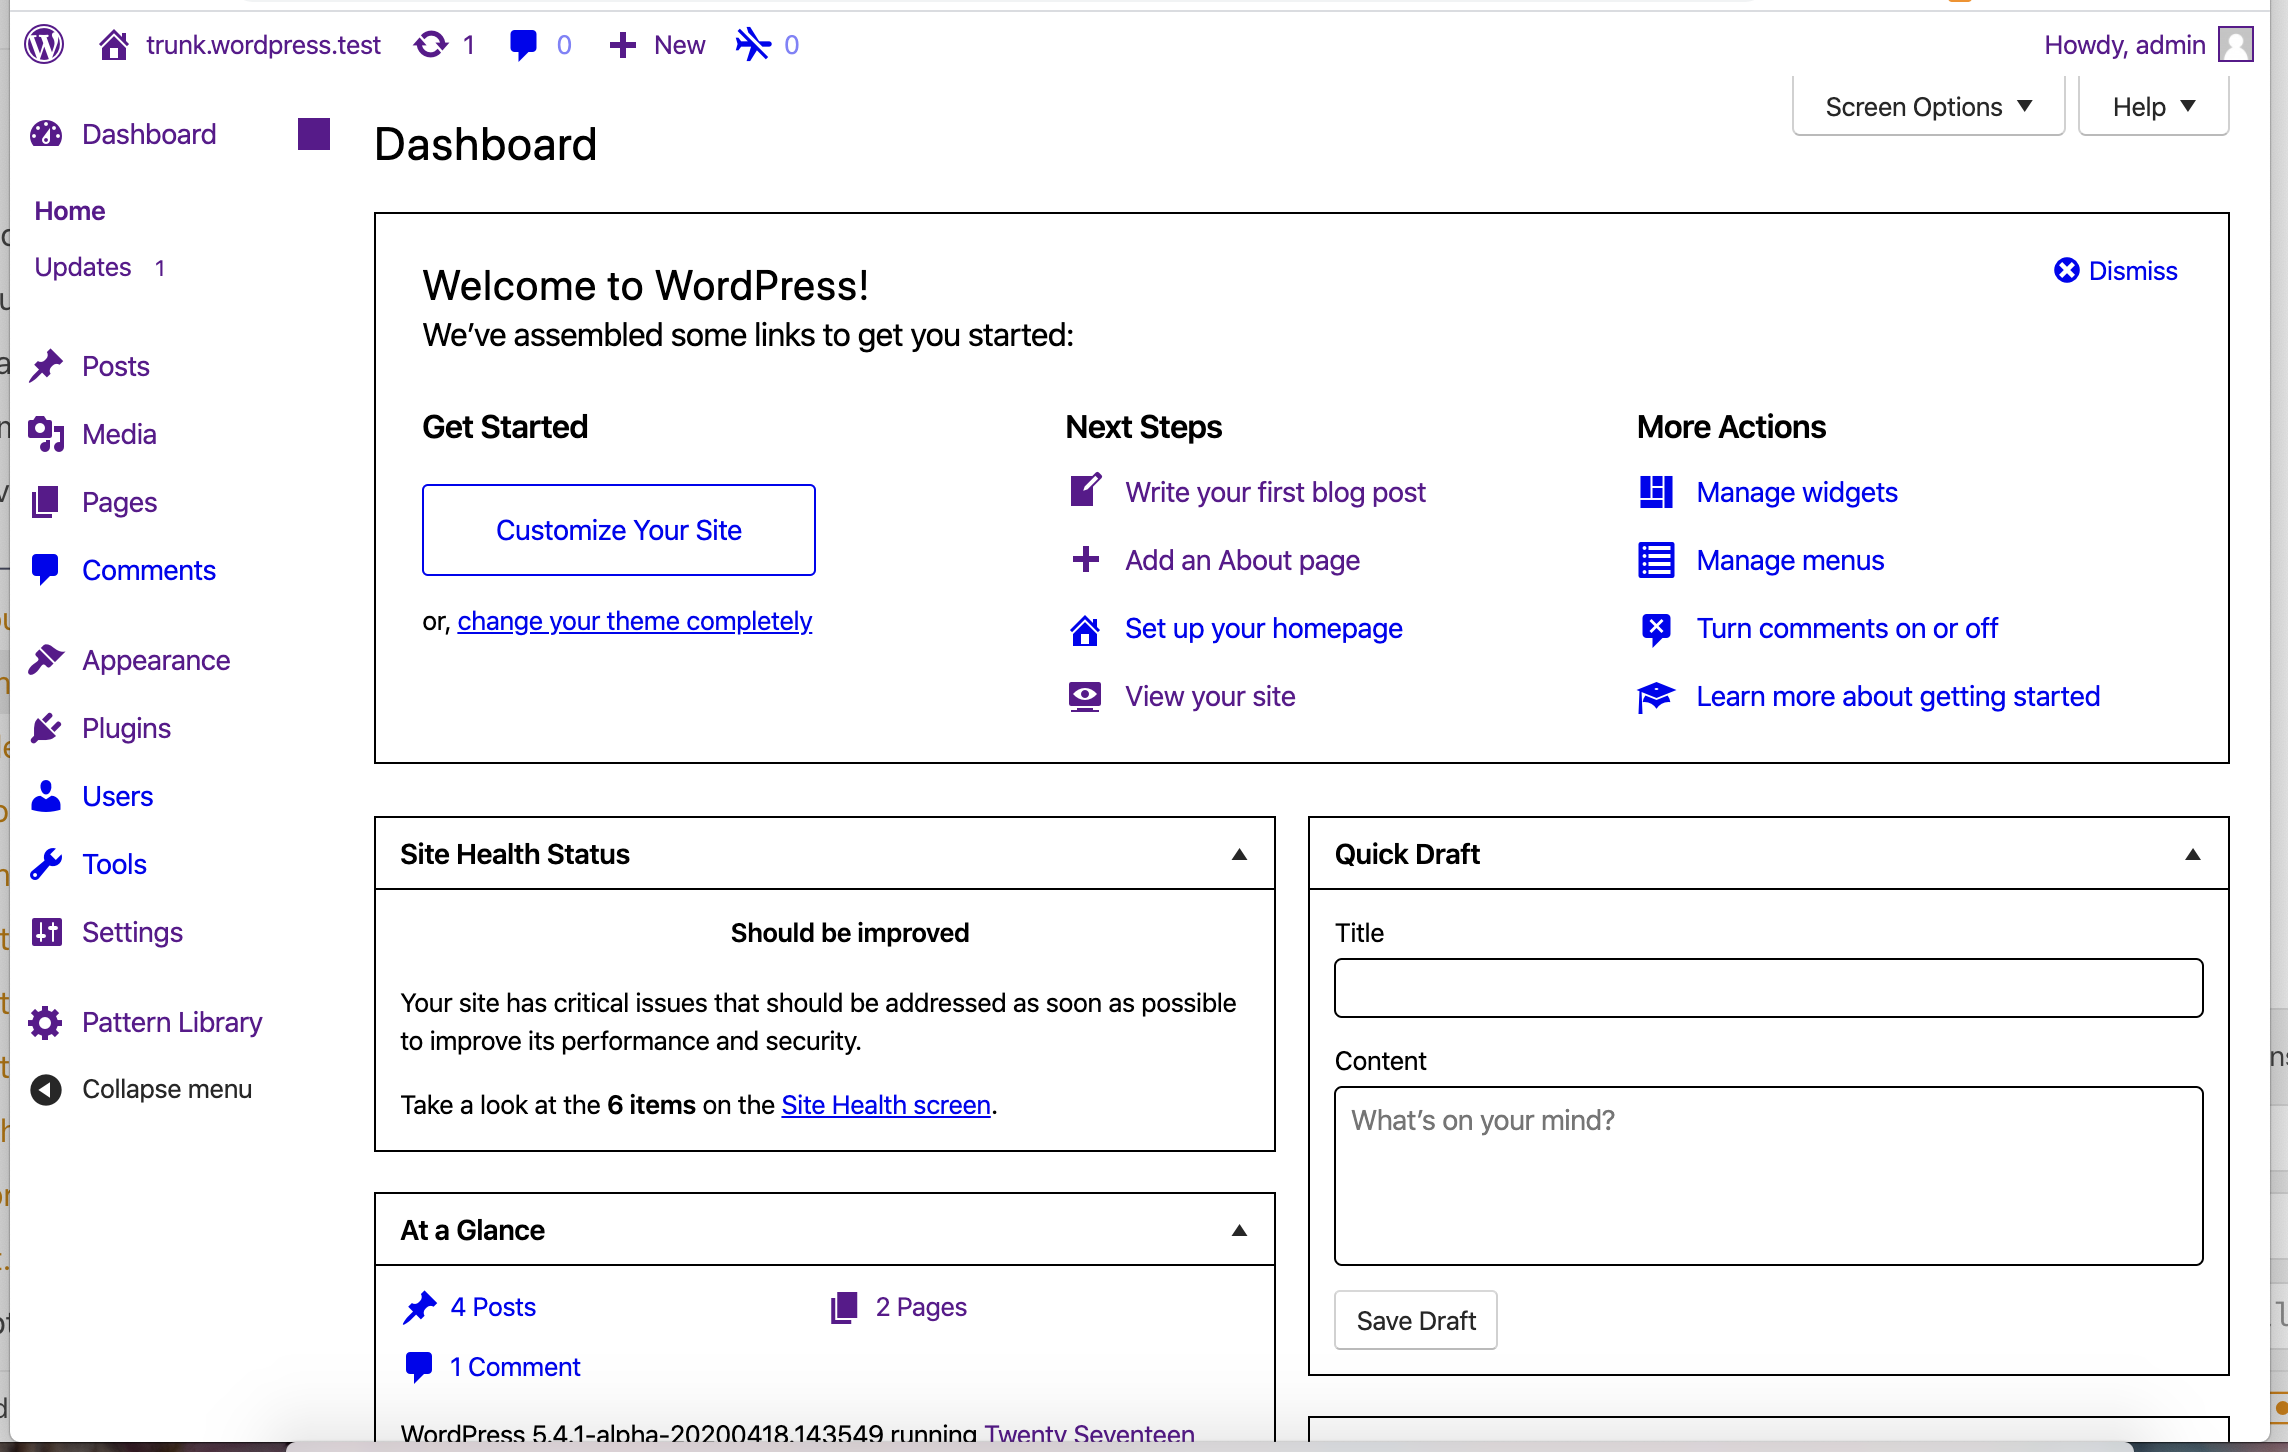
Task: Click the comment-x icon beside Turn comments on or off
Action: (x=1656, y=629)
